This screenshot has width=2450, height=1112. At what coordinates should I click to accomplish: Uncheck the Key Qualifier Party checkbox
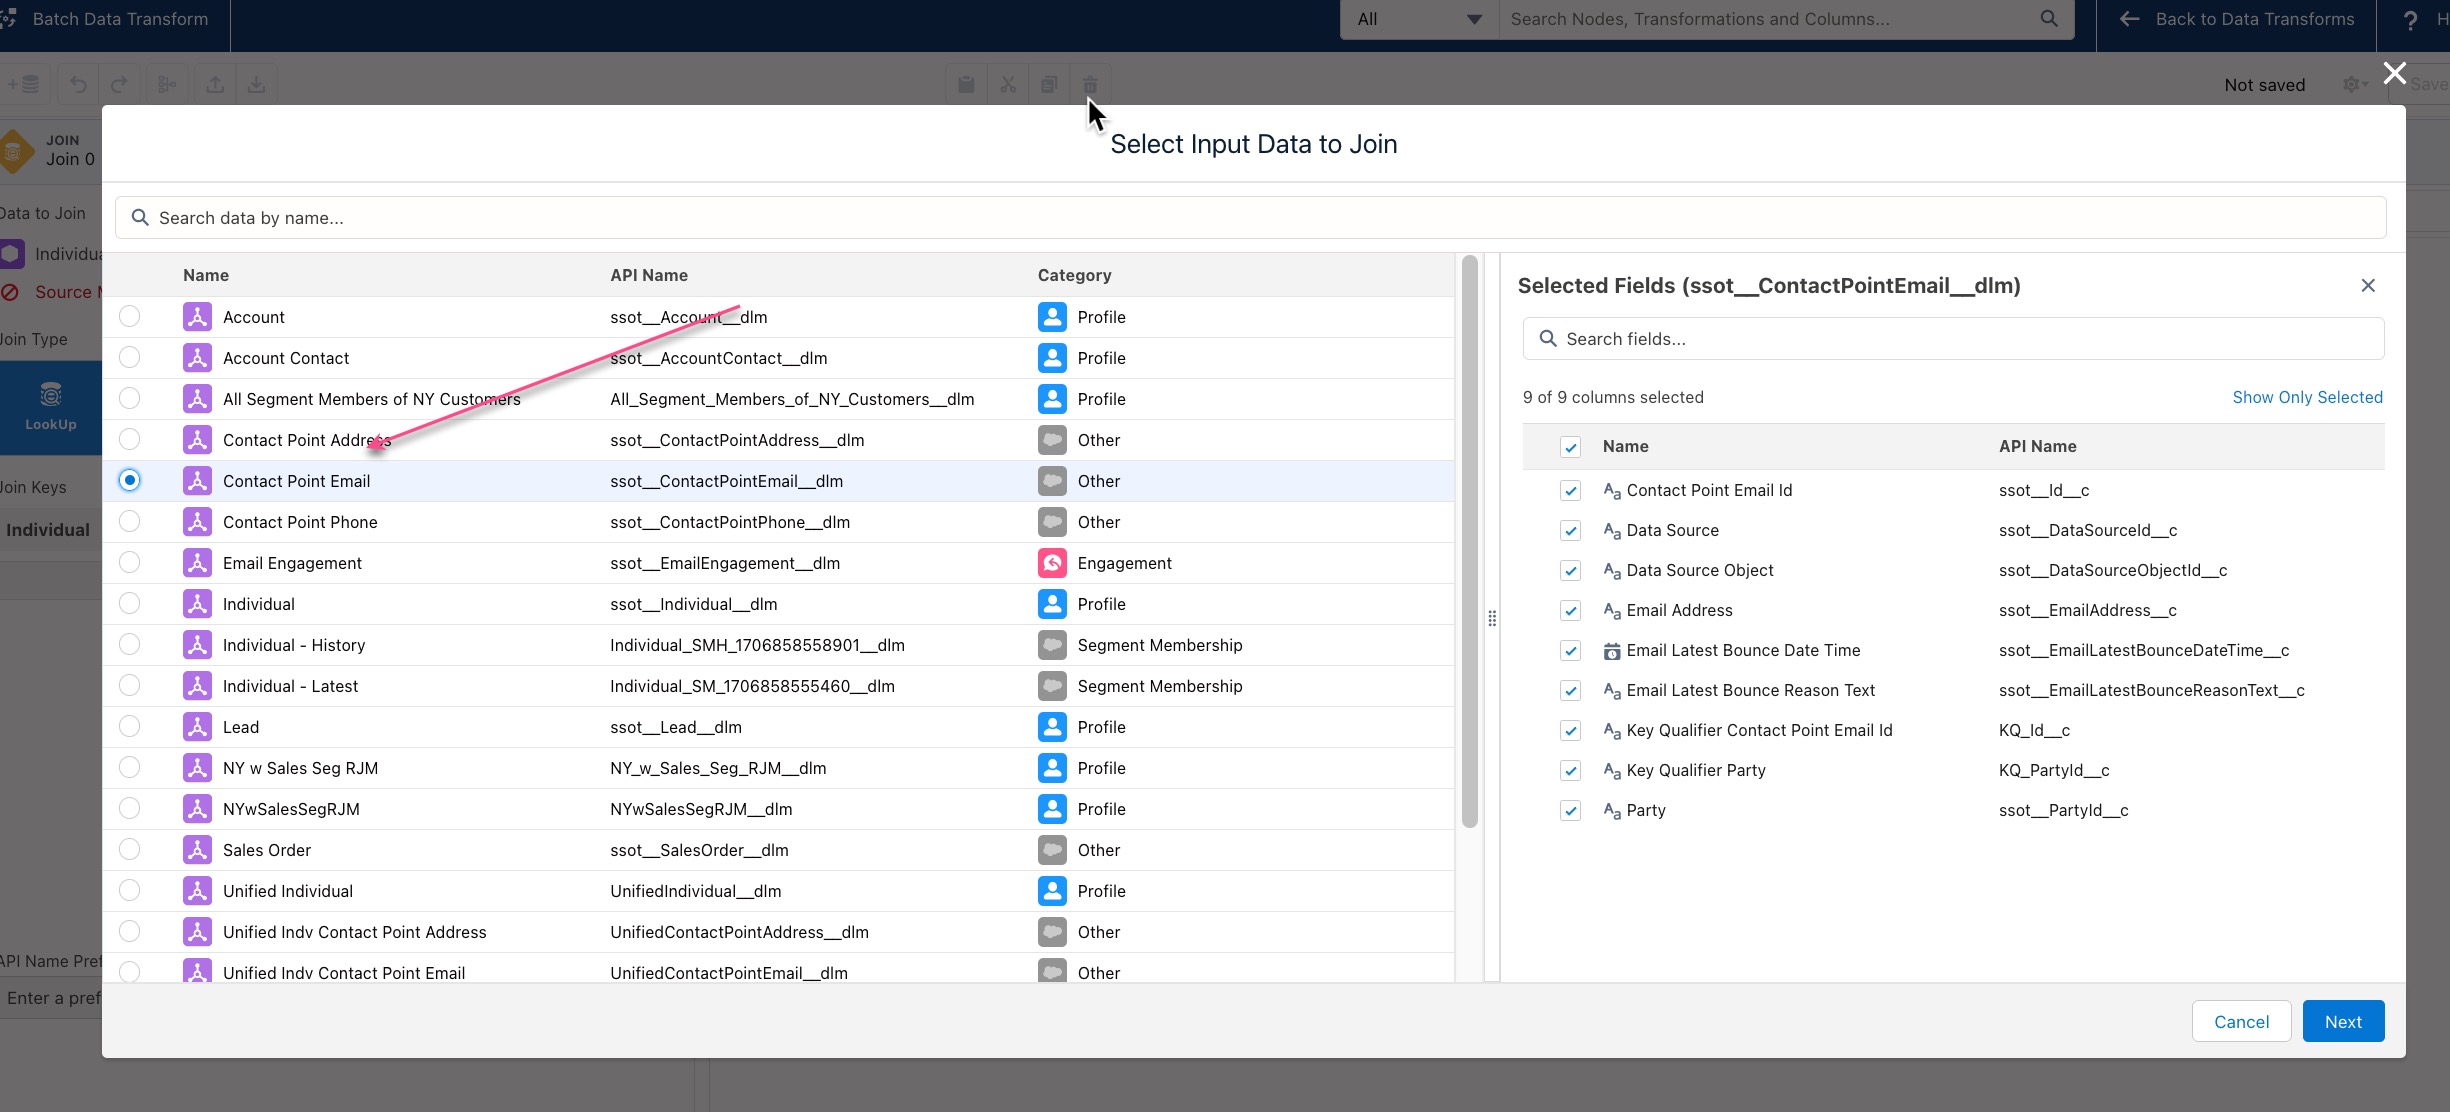coord(1570,771)
